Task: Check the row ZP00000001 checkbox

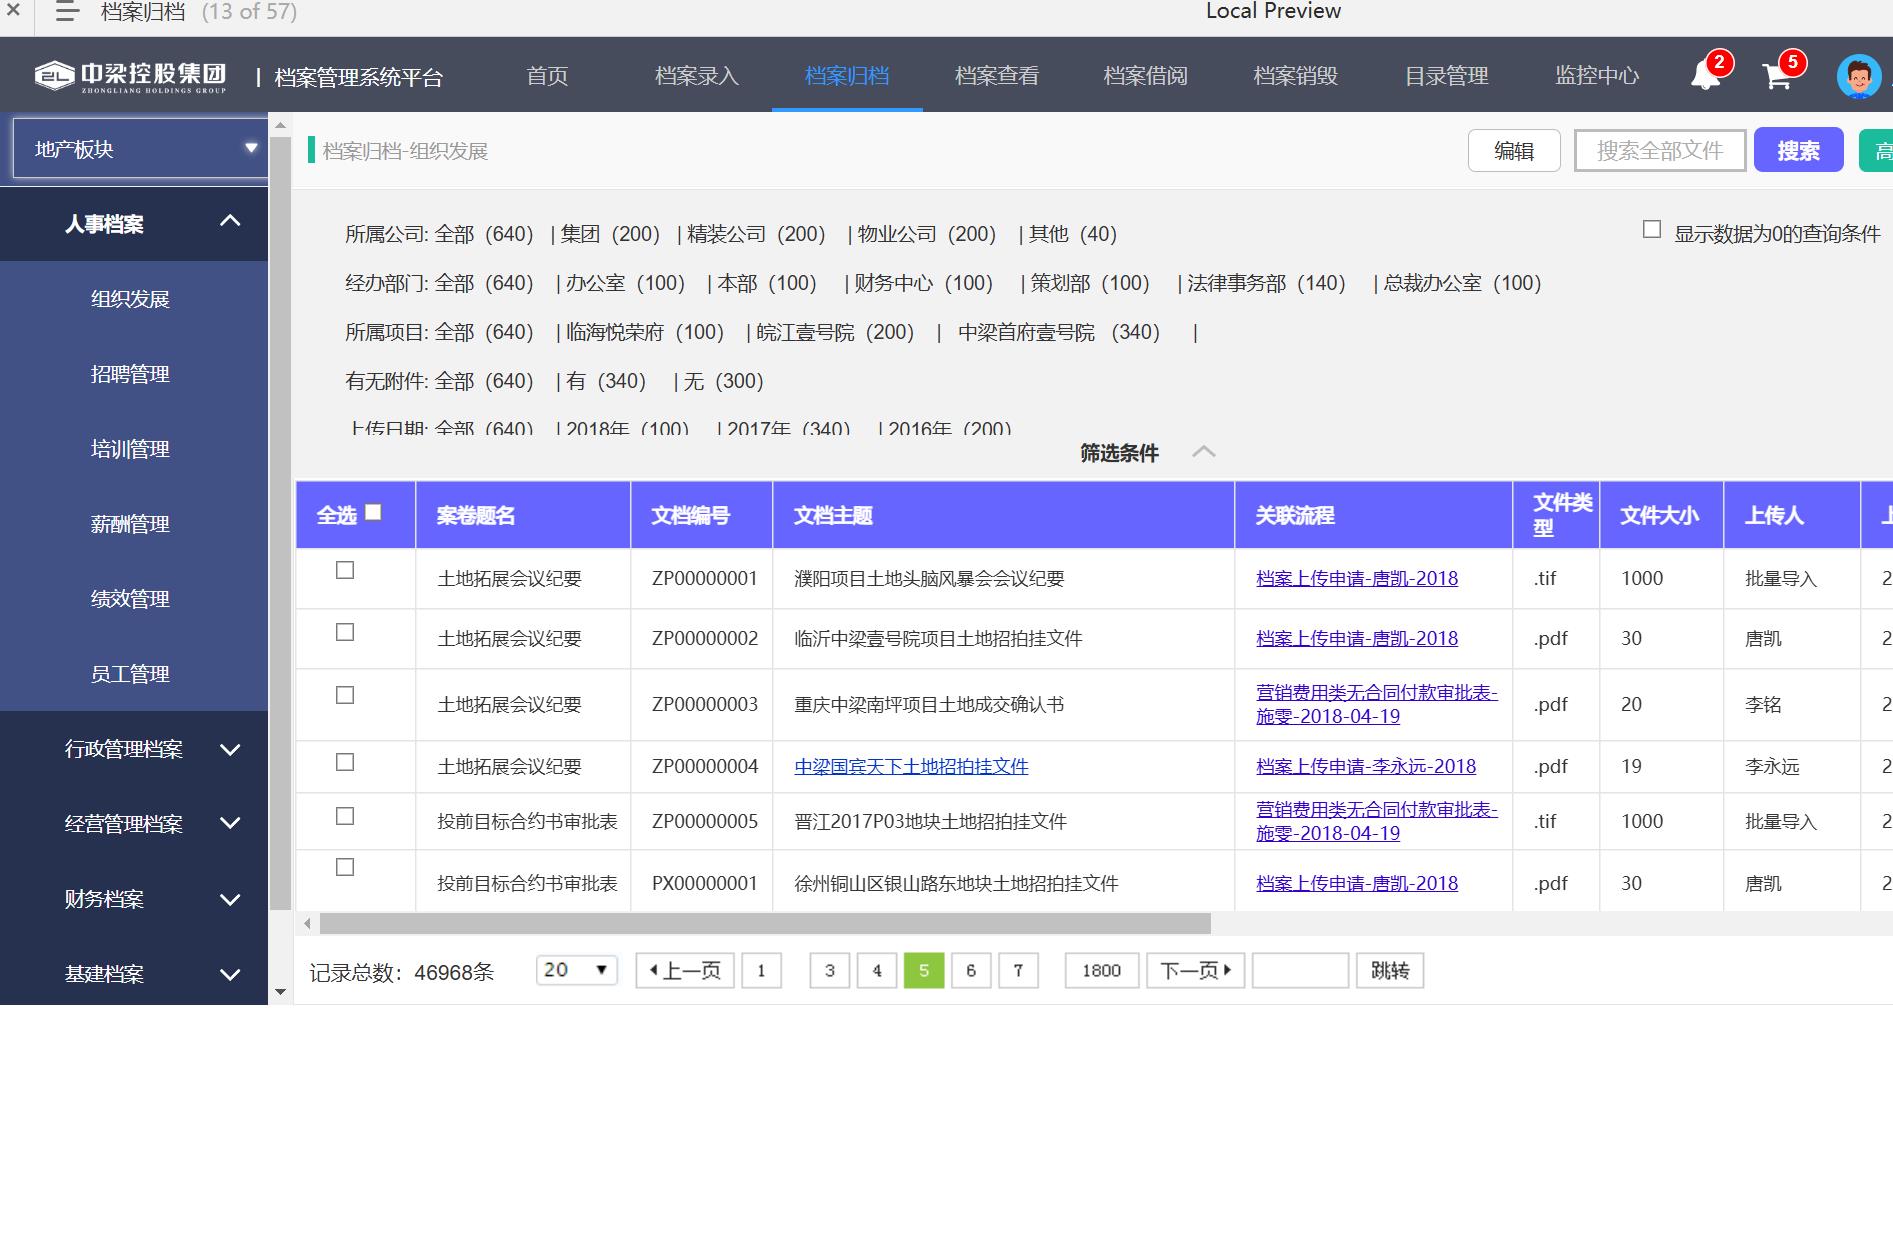Action: (x=345, y=570)
